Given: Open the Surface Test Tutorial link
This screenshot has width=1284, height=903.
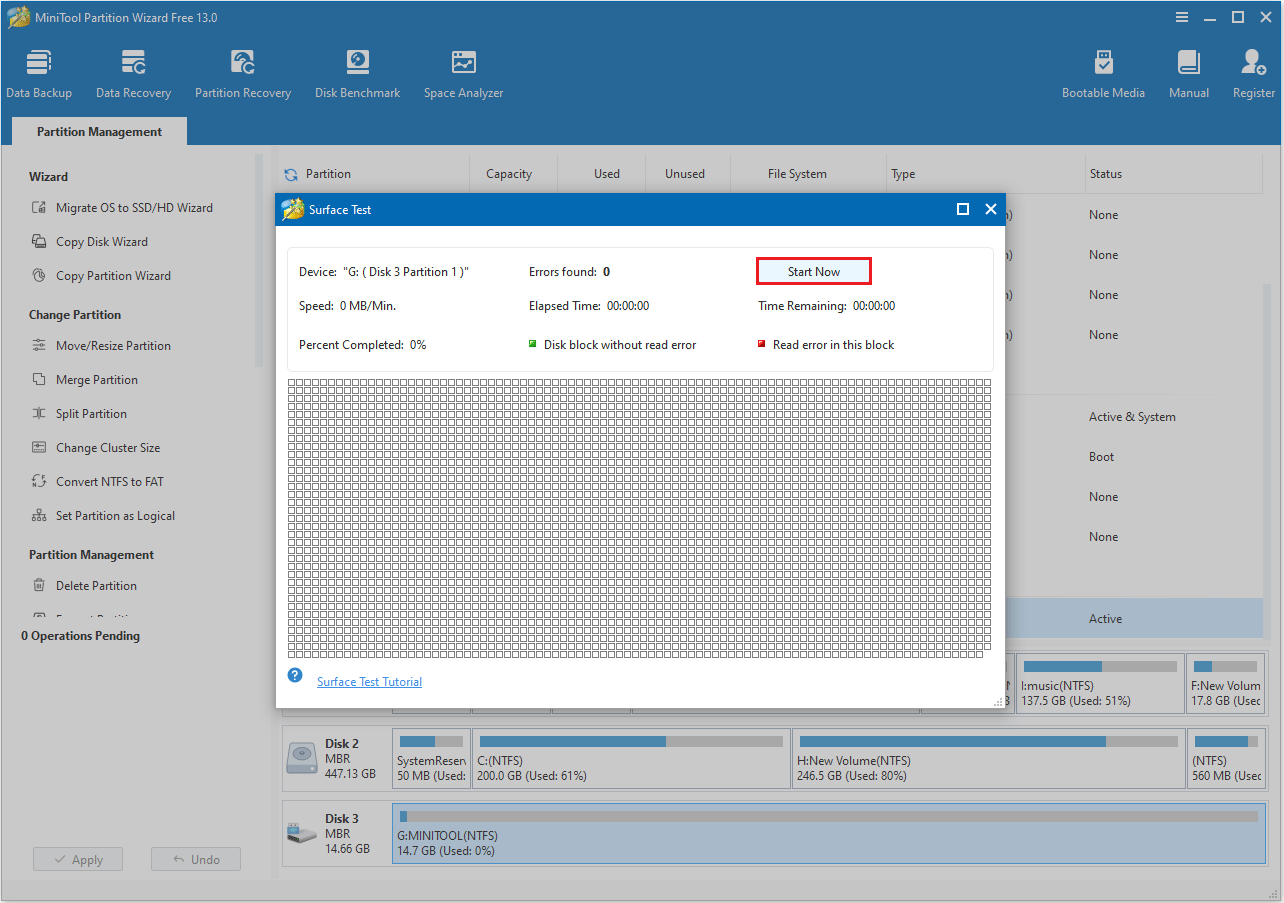Looking at the screenshot, I should click(x=369, y=681).
